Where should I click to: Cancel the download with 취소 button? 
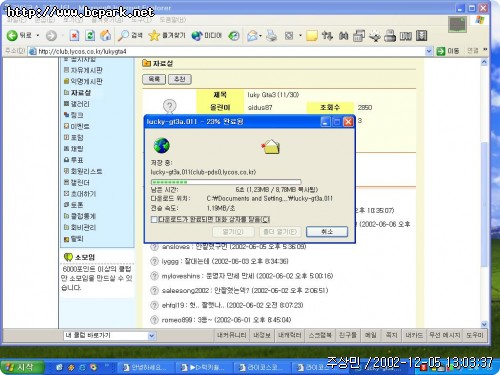coord(327,232)
